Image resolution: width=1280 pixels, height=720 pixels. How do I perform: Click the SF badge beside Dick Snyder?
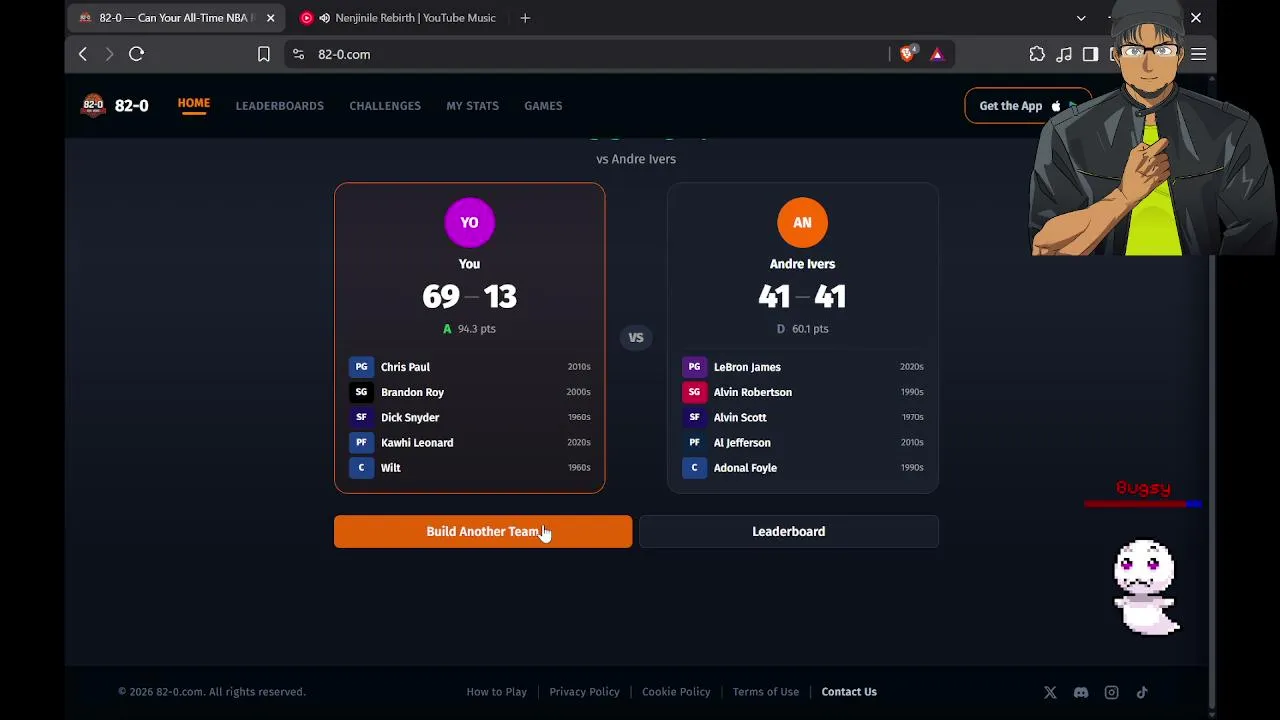[x=361, y=417]
